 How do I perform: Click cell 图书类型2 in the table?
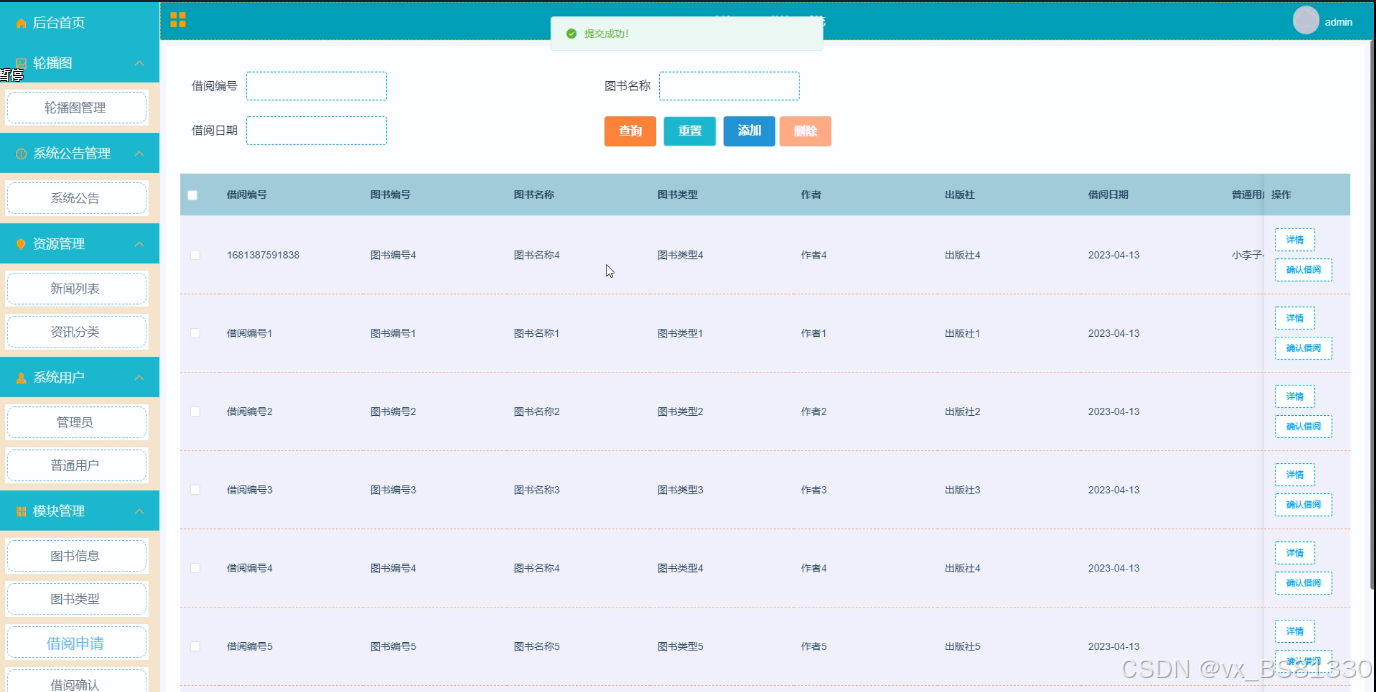click(681, 411)
